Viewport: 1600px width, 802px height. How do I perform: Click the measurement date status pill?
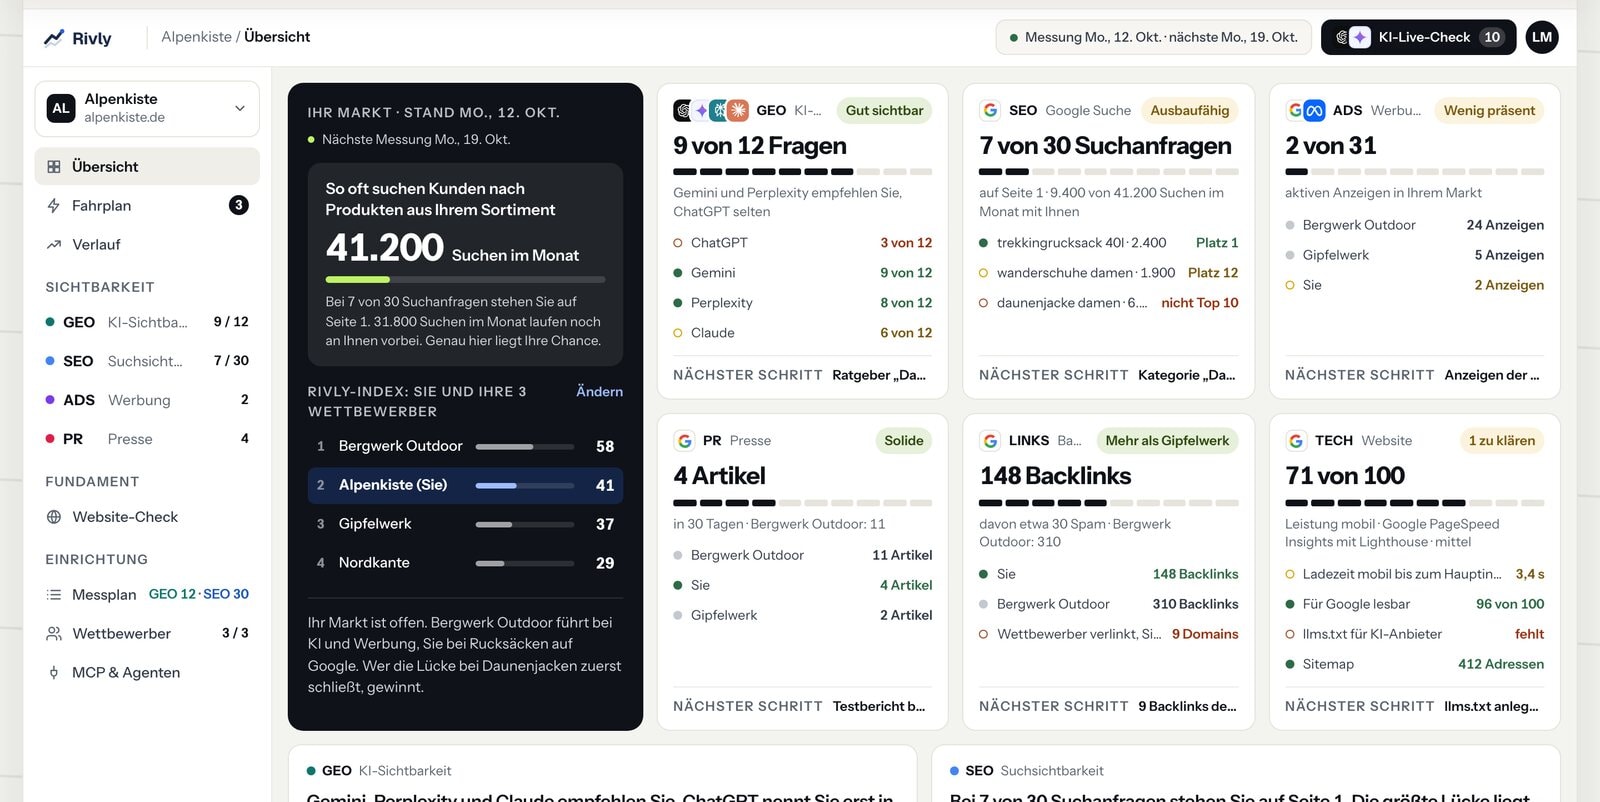click(1153, 37)
